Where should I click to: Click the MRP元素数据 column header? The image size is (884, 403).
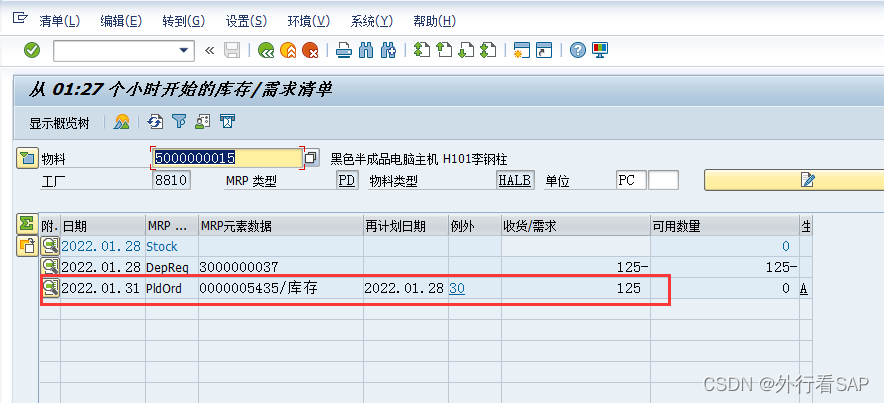(281, 226)
